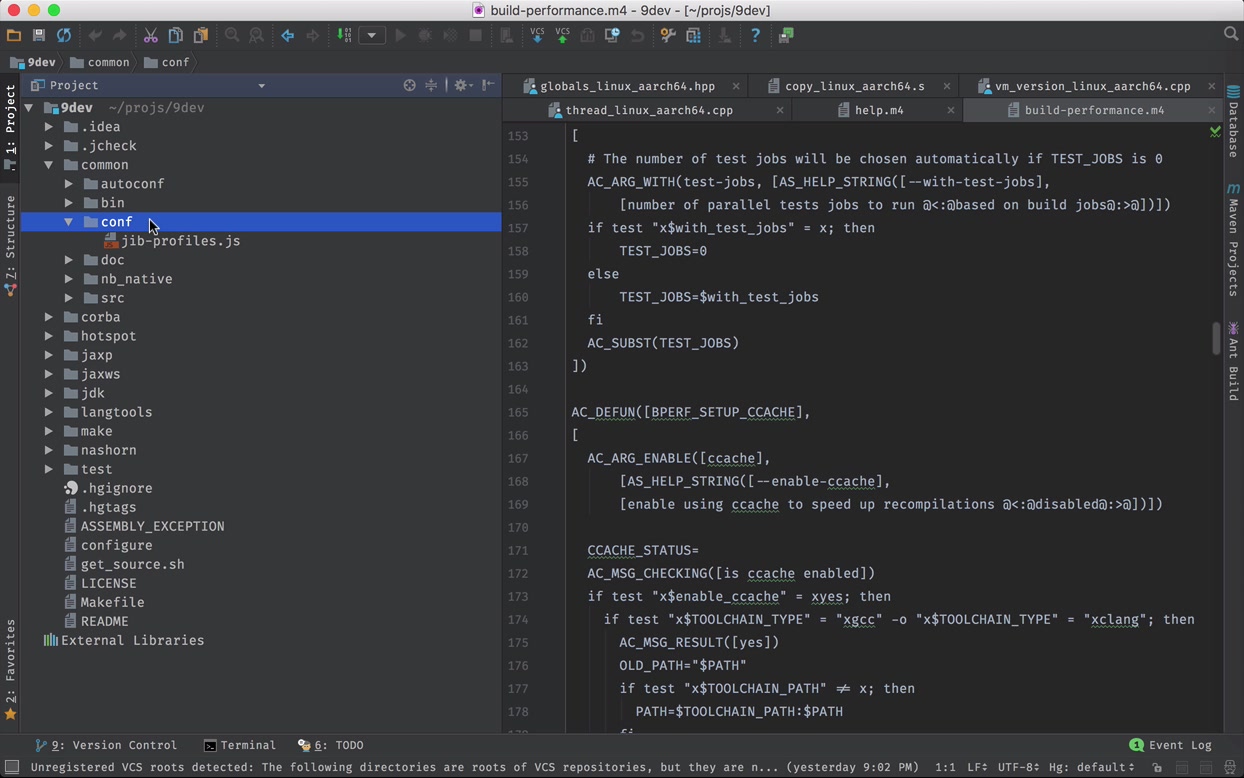
Task: Switch to globals_linux_aarch64.hpp tab
Action: (627, 86)
